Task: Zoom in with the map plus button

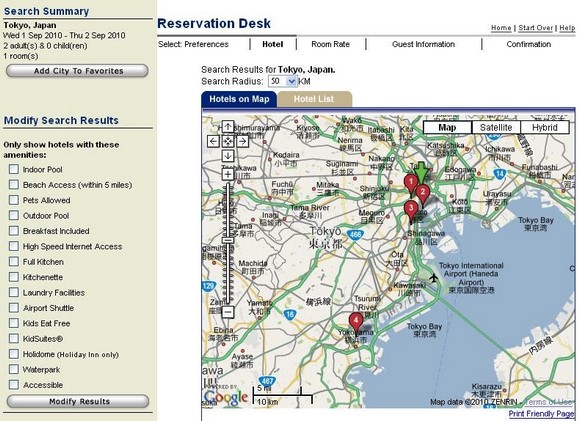Action: pos(228,174)
